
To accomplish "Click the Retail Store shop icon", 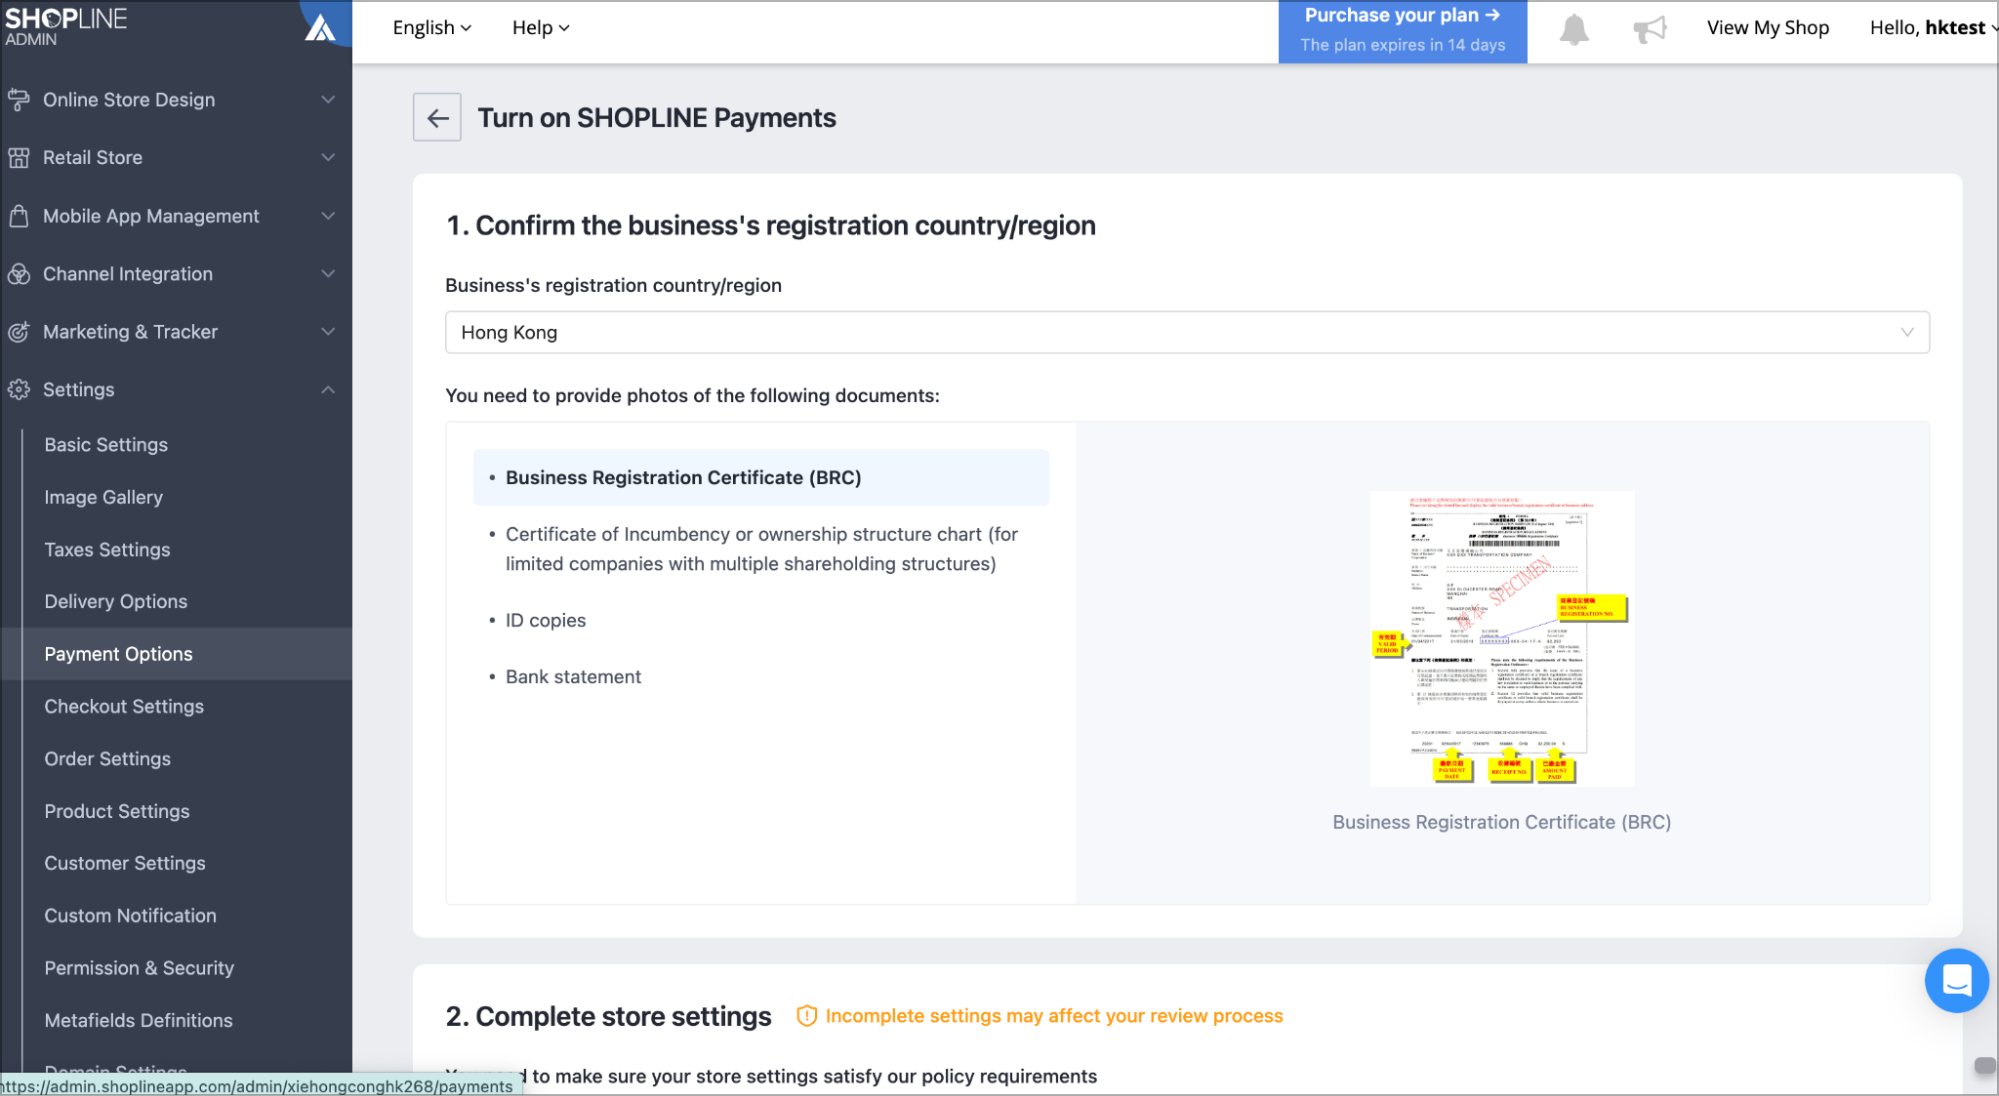I will click(19, 157).
